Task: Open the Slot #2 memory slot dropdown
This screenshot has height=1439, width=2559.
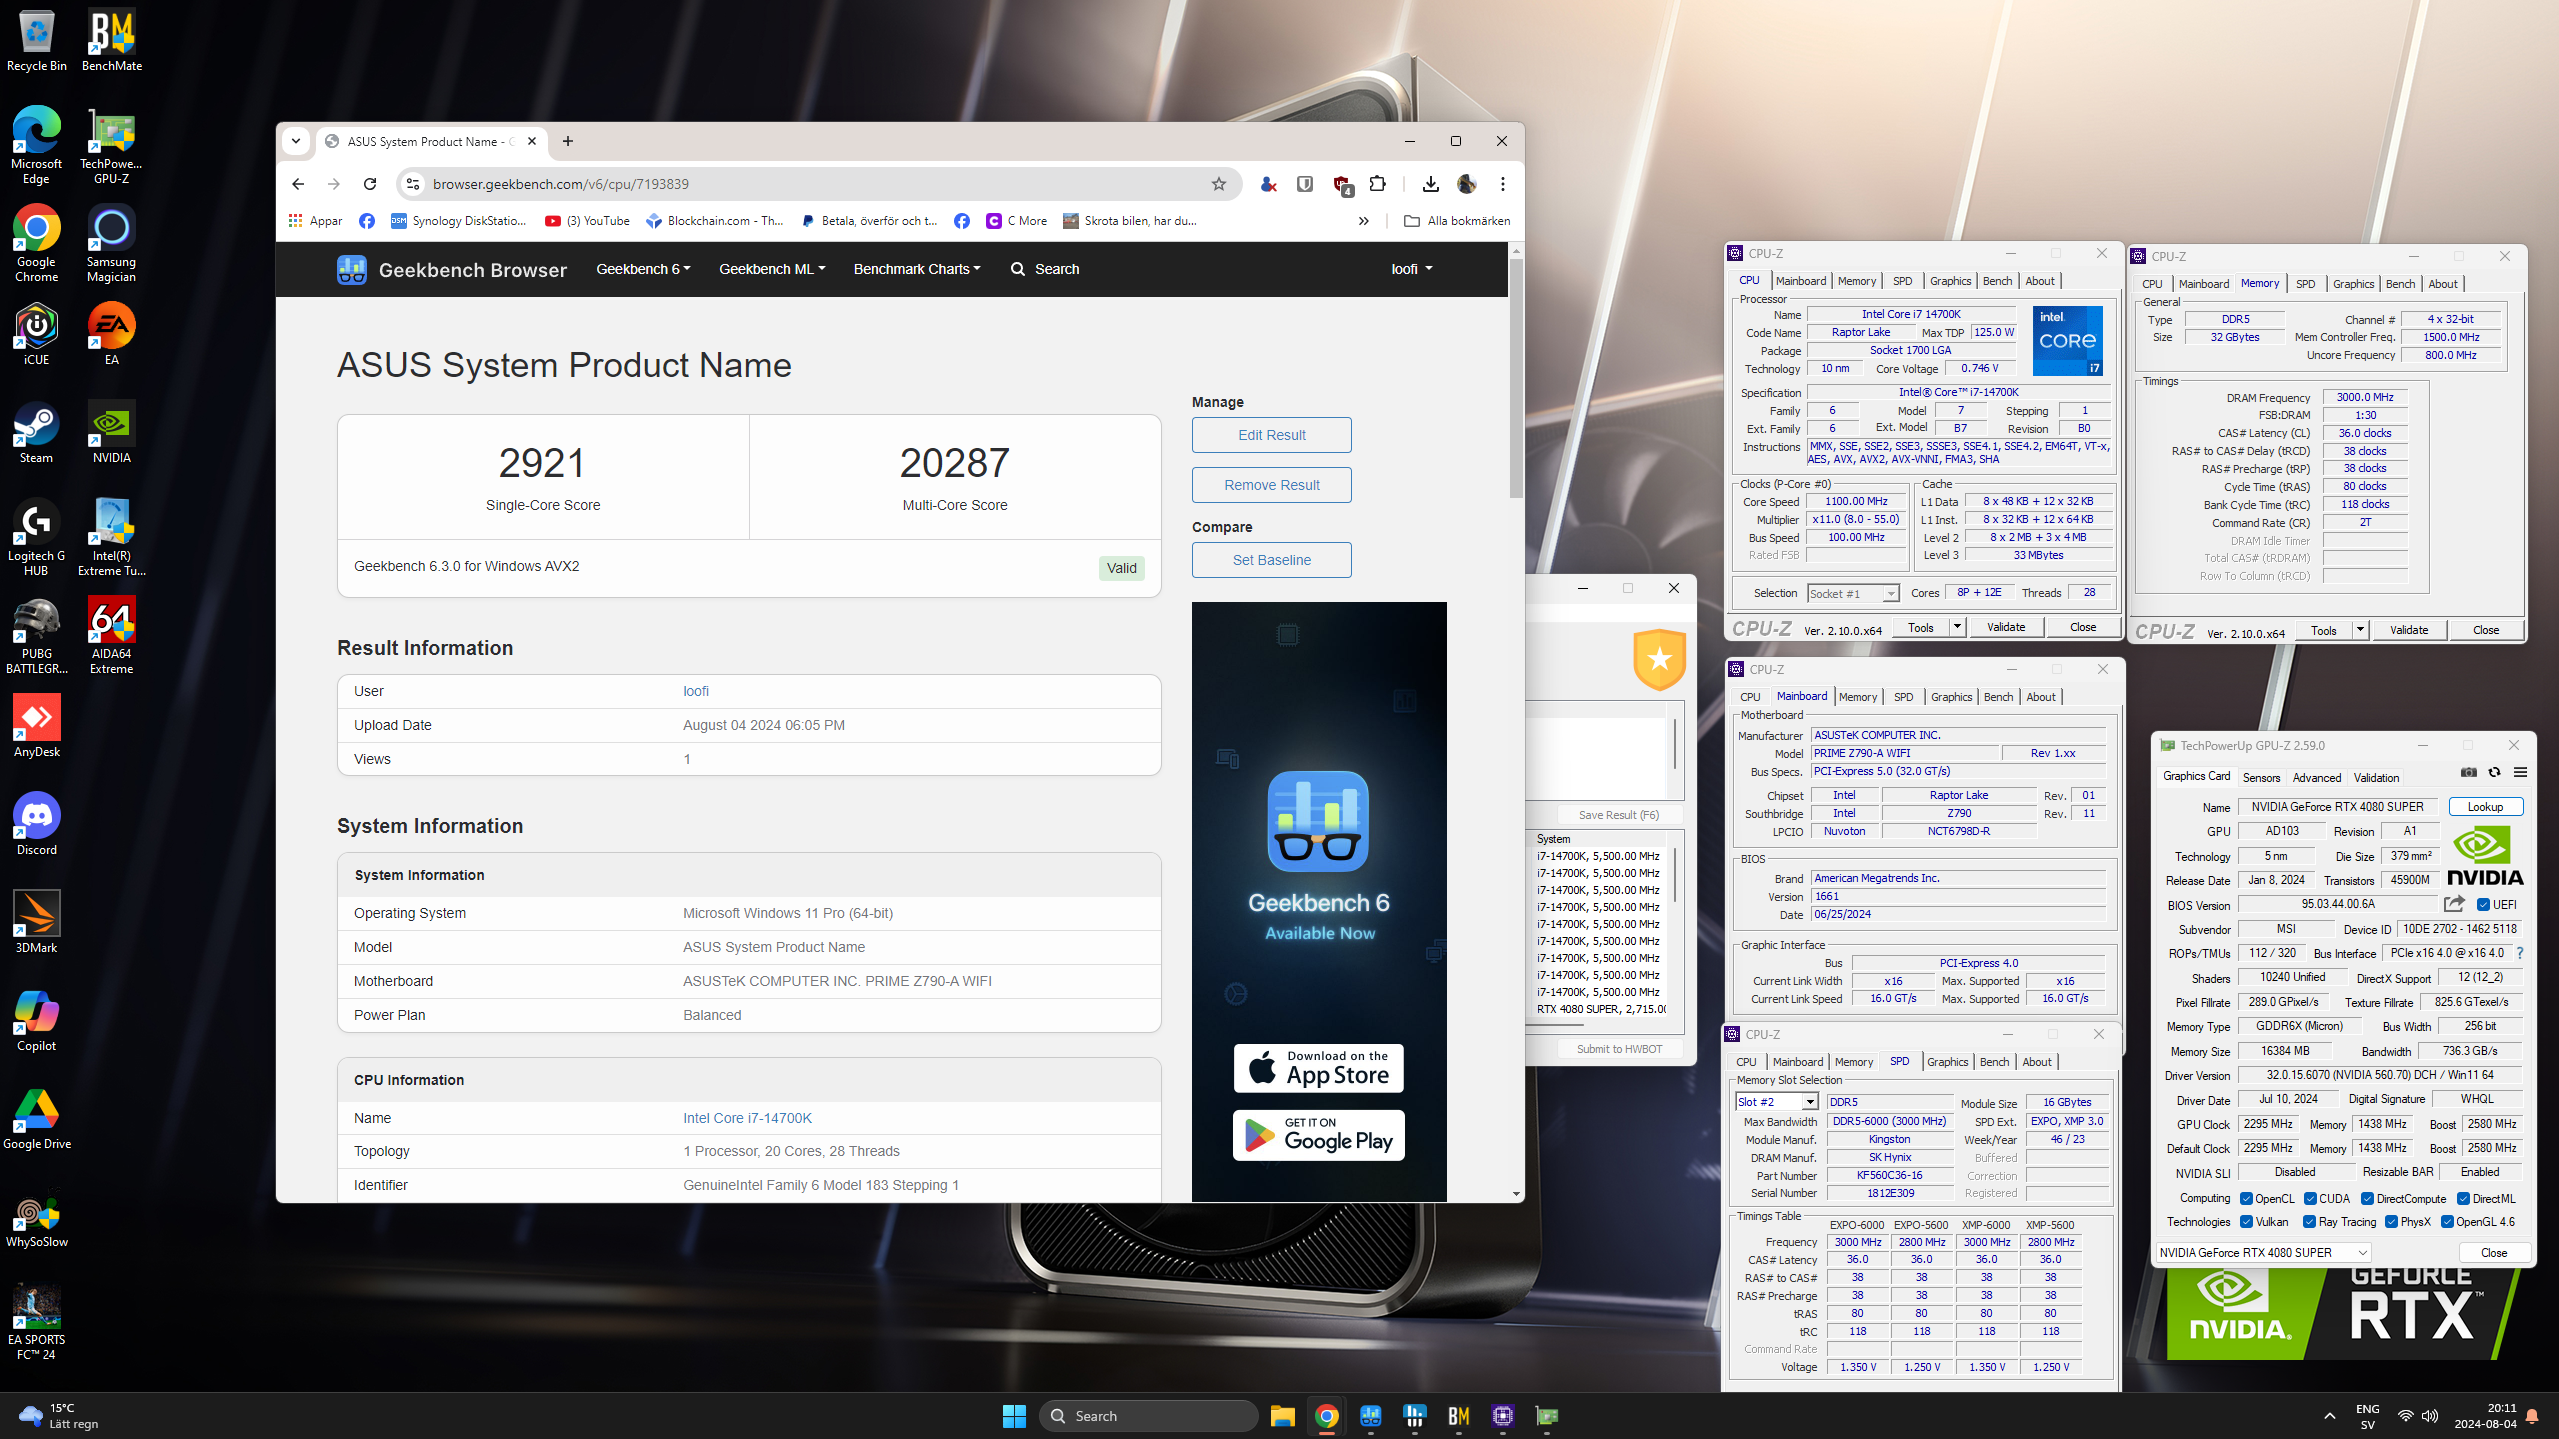Action: [1776, 1101]
